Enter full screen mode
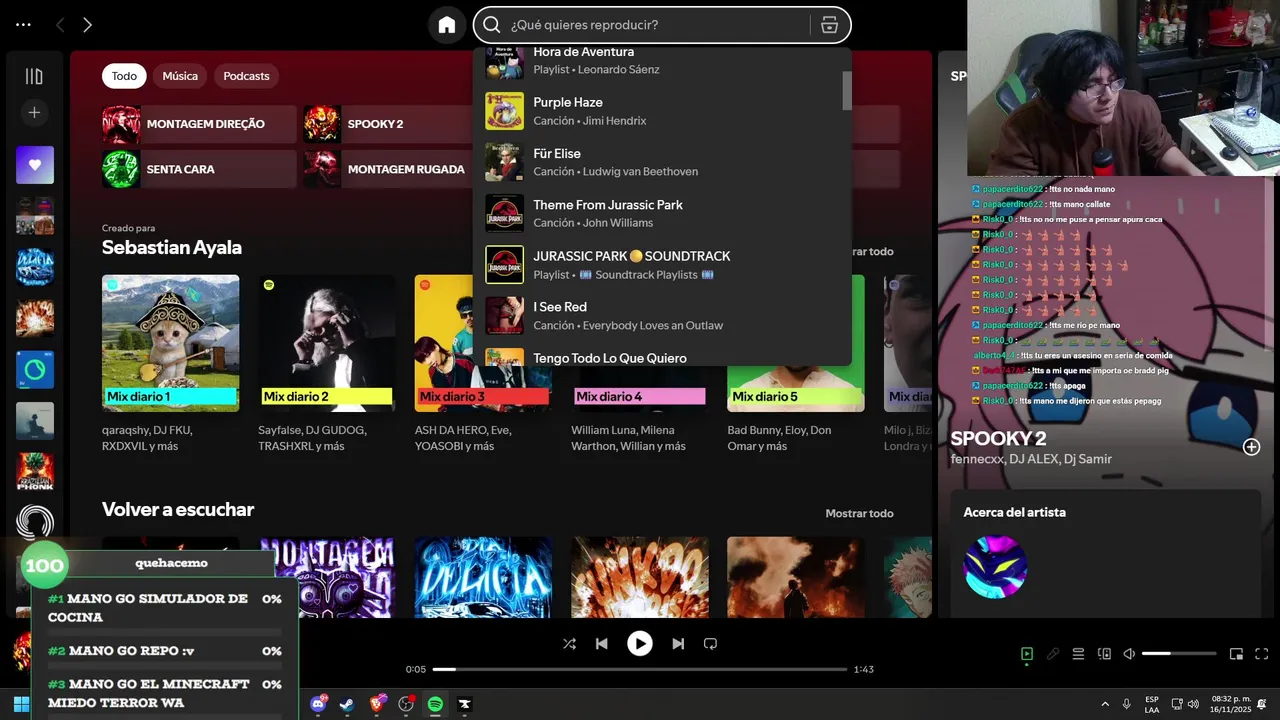Screen dimensions: 1280x720 tap(1262, 654)
